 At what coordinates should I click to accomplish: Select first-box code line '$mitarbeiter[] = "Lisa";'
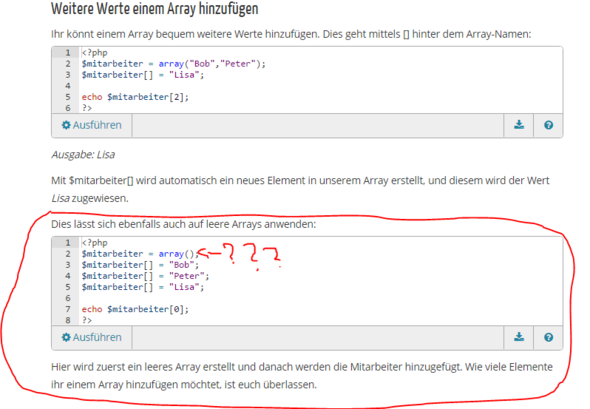pyautogui.click(x=143, y=75)
